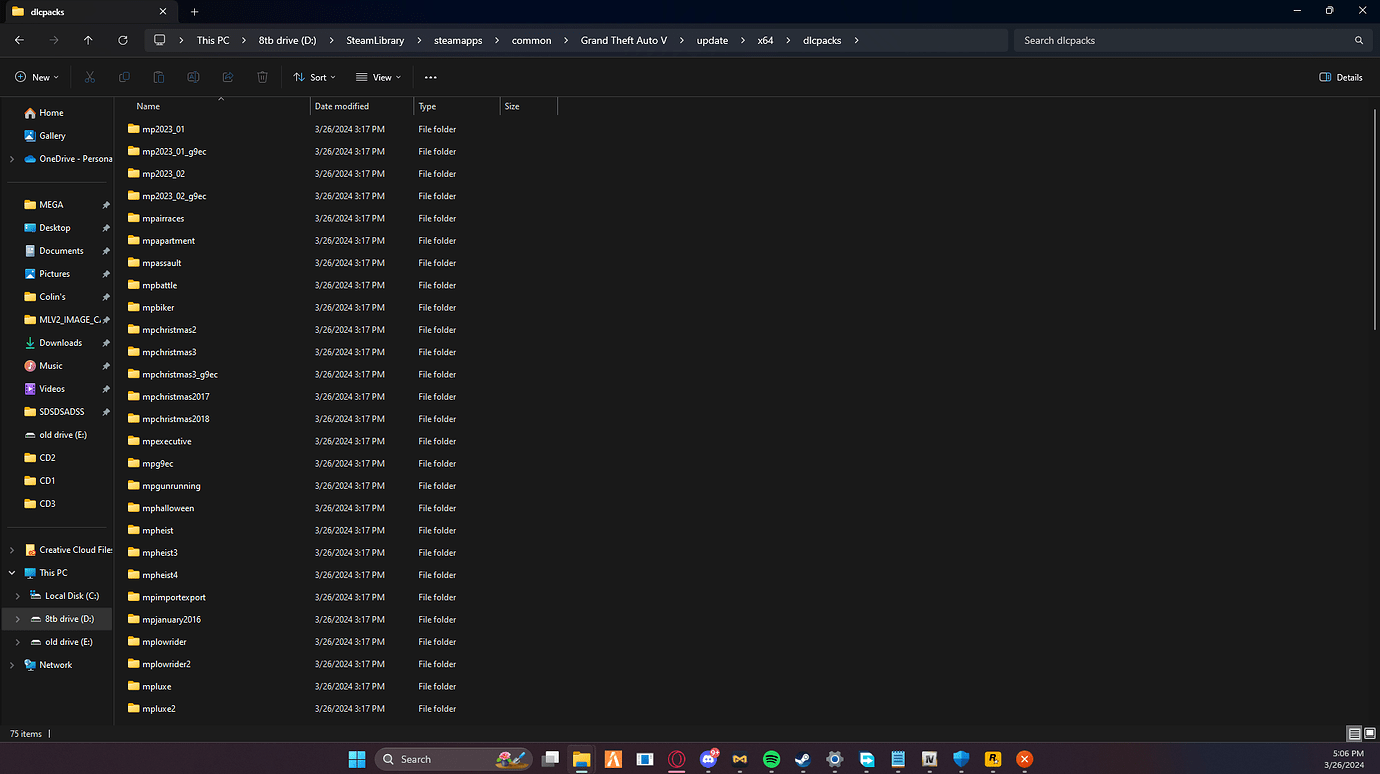Go up one folder level
This screenshot has width=1380, height=774.
pyautogui.click(x=88, y=40)
